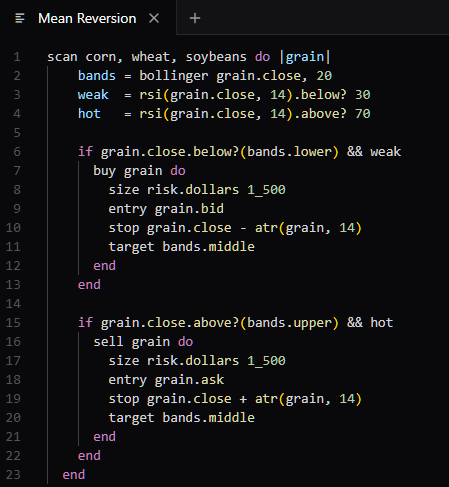
Task: Click the 'weak' variable on line 3
Action: click(93, 95)
